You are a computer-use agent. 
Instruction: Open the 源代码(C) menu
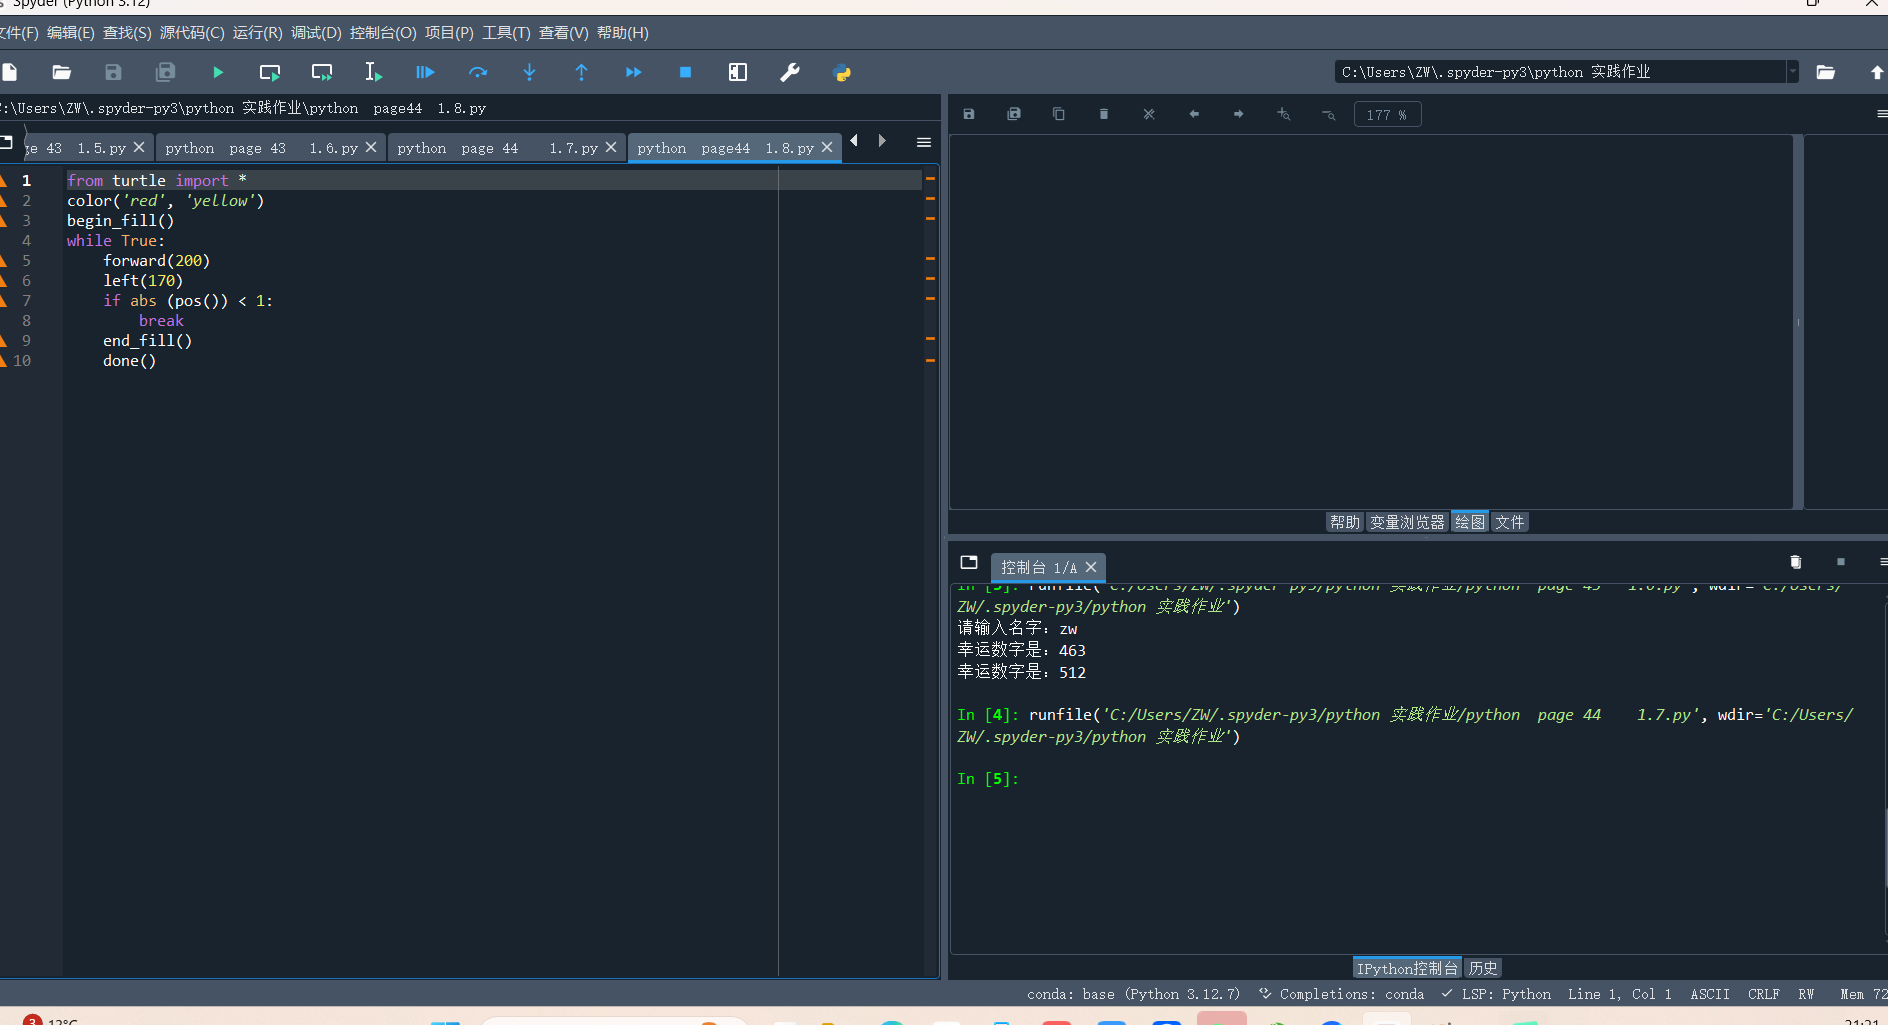(x=192, y=33)
